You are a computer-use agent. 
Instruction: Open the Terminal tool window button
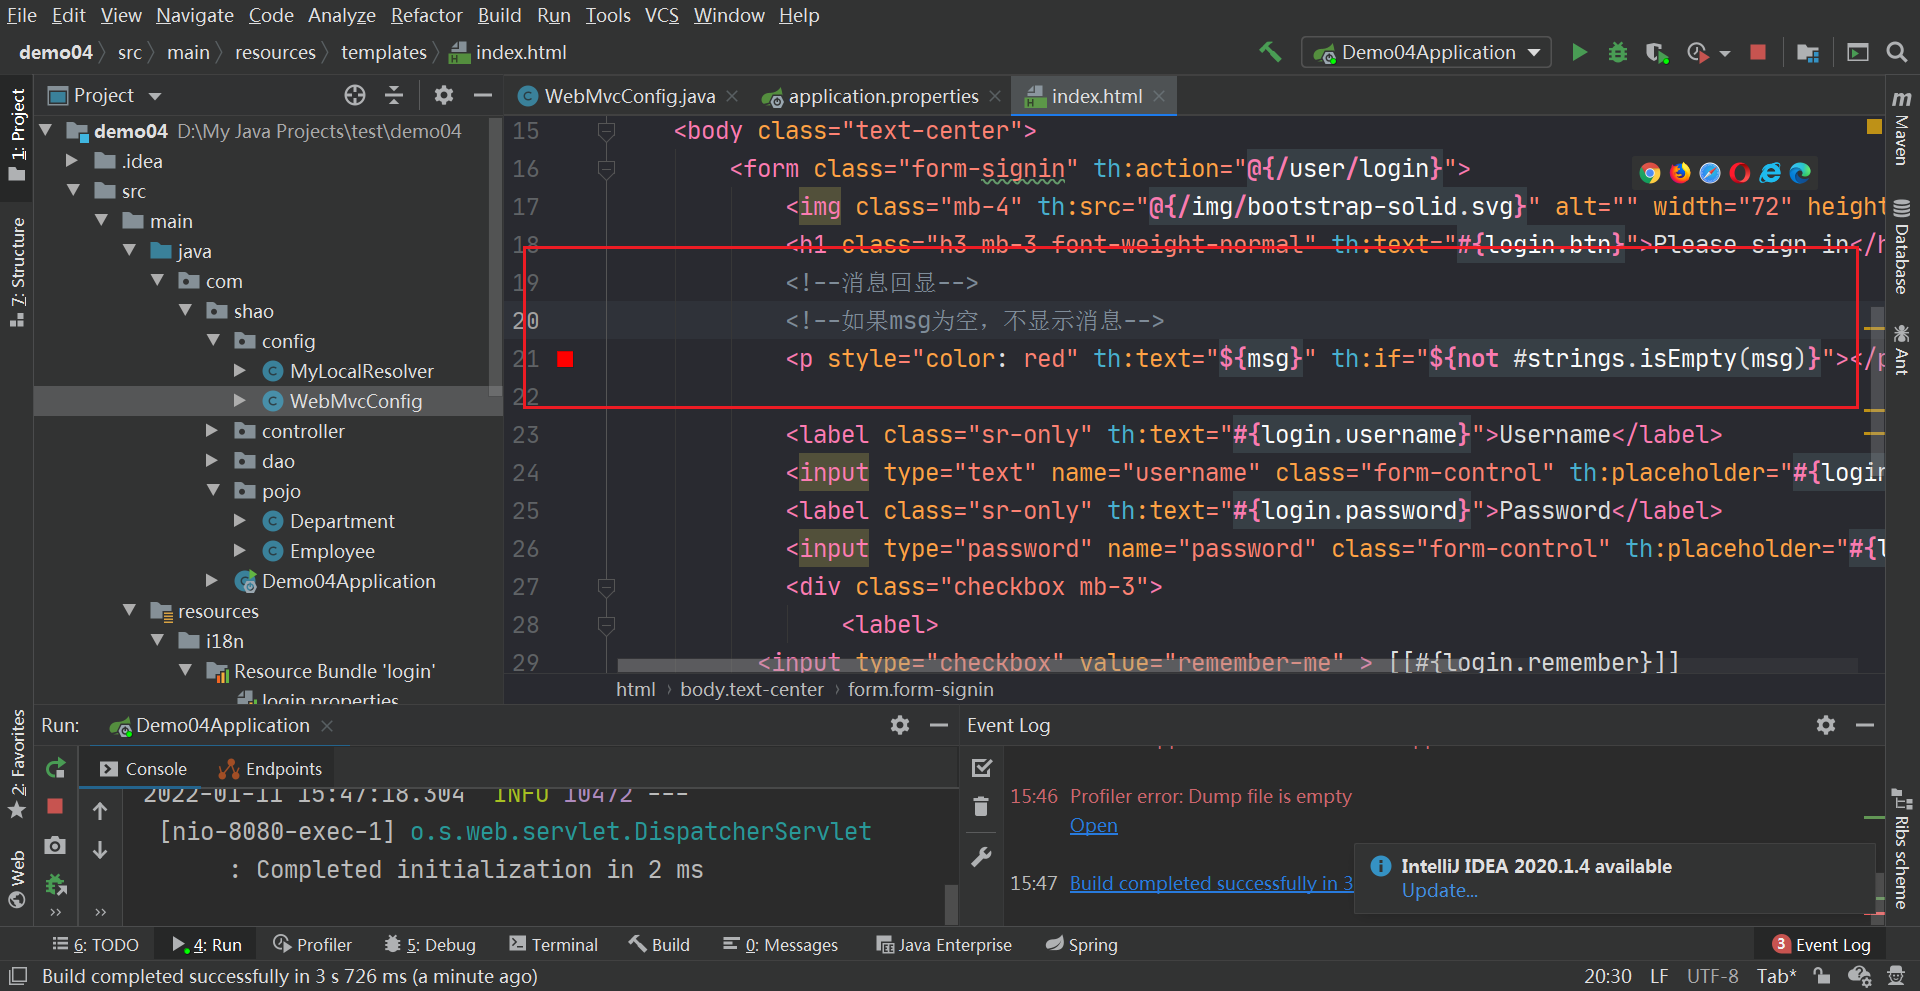(553, 945)
